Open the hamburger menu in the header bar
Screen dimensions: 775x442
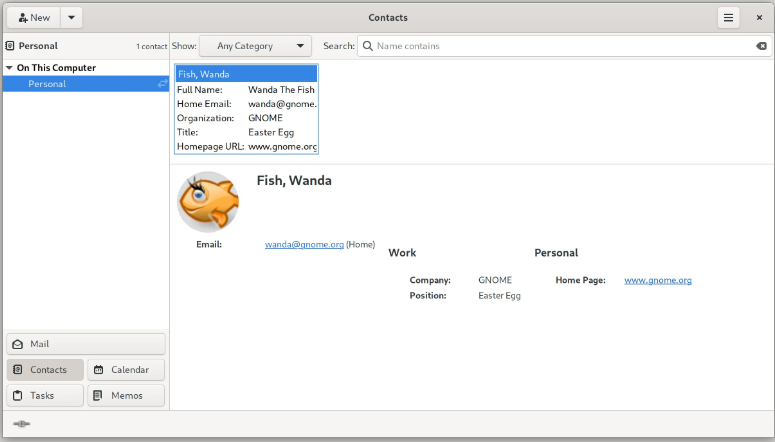[729, 18]
